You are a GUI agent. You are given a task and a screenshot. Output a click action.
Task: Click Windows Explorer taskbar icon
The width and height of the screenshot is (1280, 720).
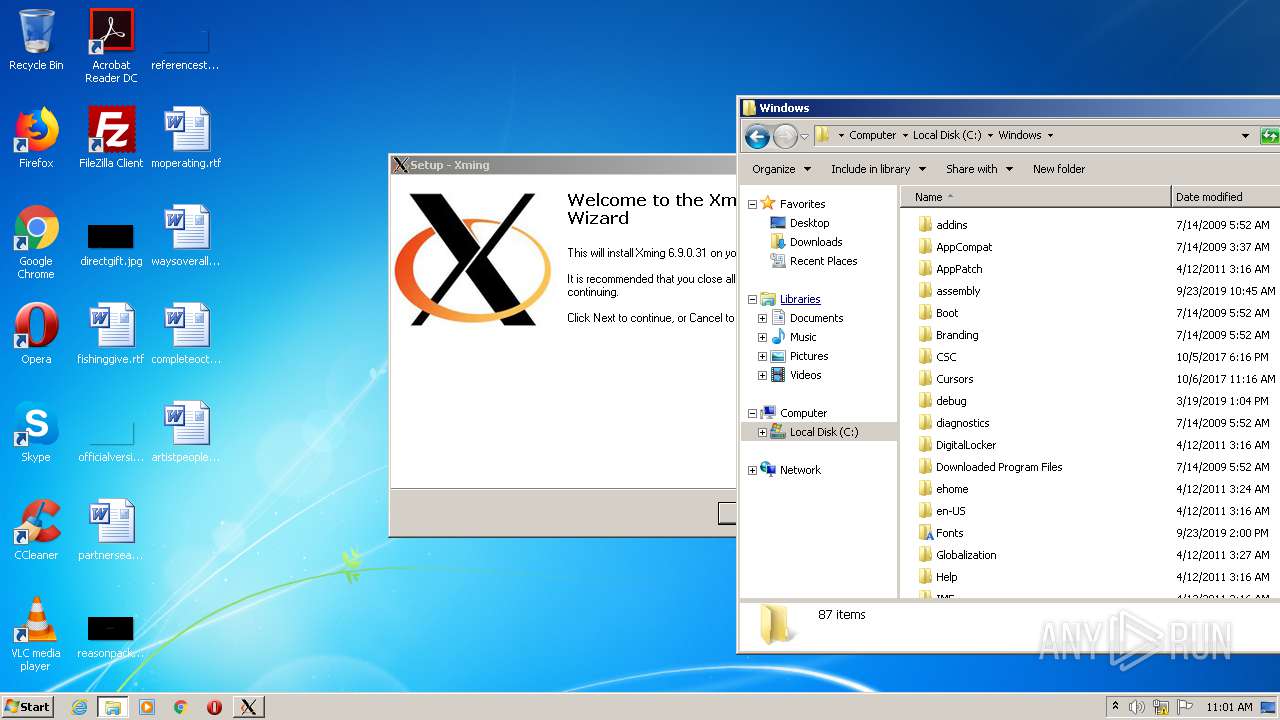(x=112, y=707)
